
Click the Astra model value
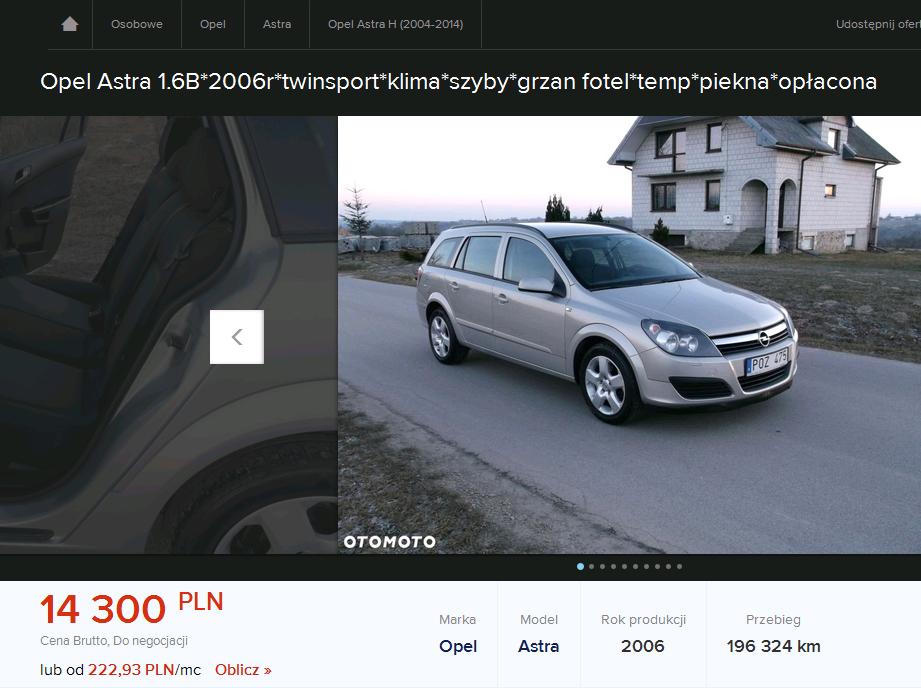pyautogui.click(x=539, y=646)
